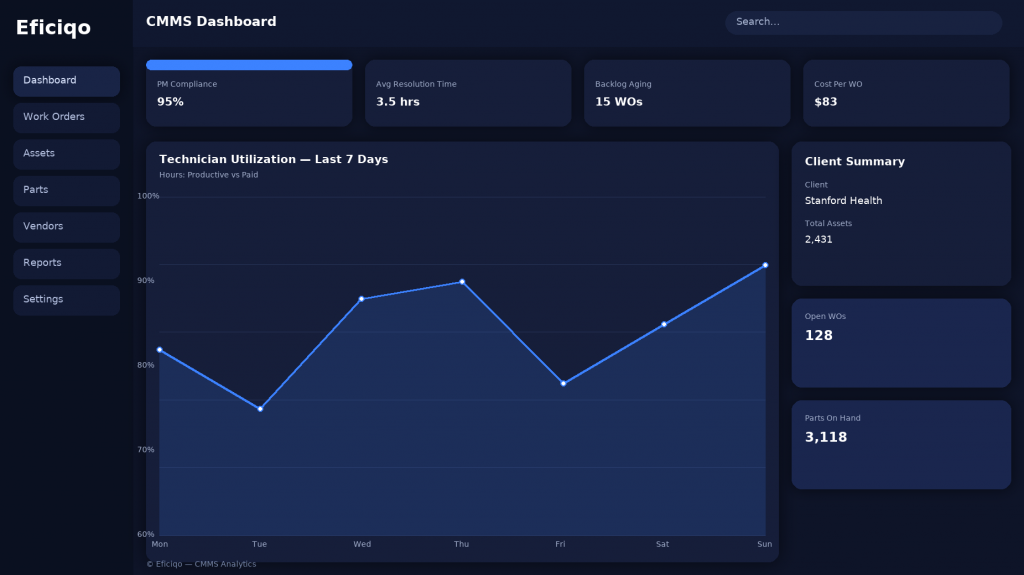The width and height of the screenshot is (1024, 575).
Task: Click the Tuesday data point on chart
Action: (x=260, y=409)
